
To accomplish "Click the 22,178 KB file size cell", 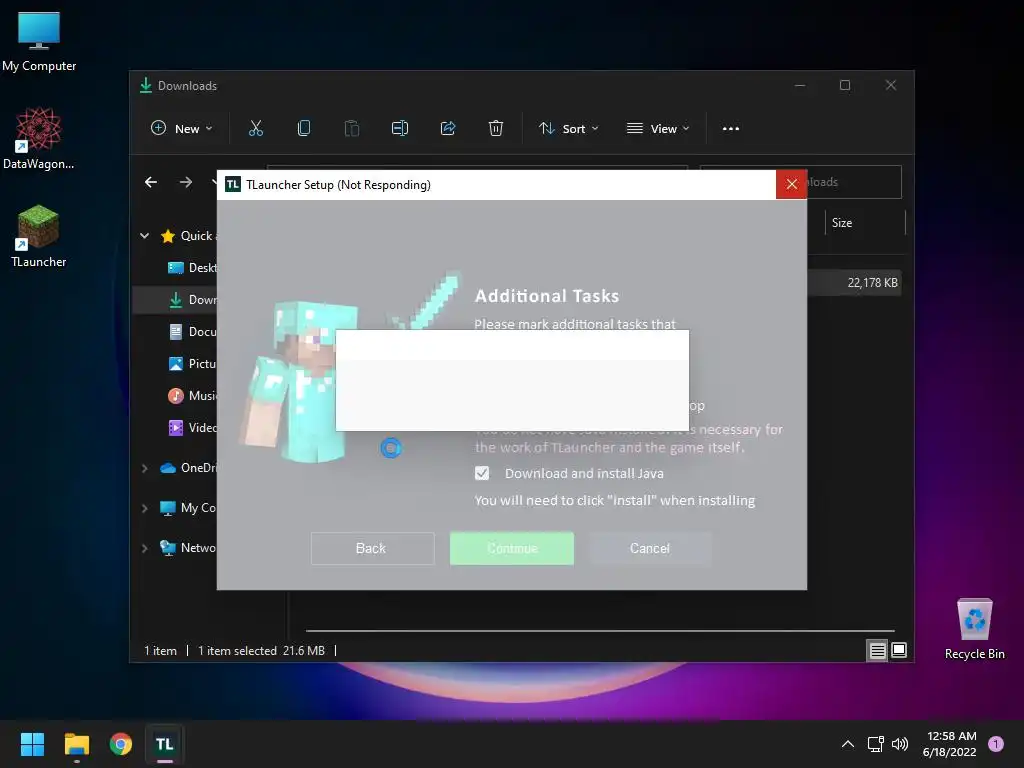I will pyautogui.click(x=872, y=283).
